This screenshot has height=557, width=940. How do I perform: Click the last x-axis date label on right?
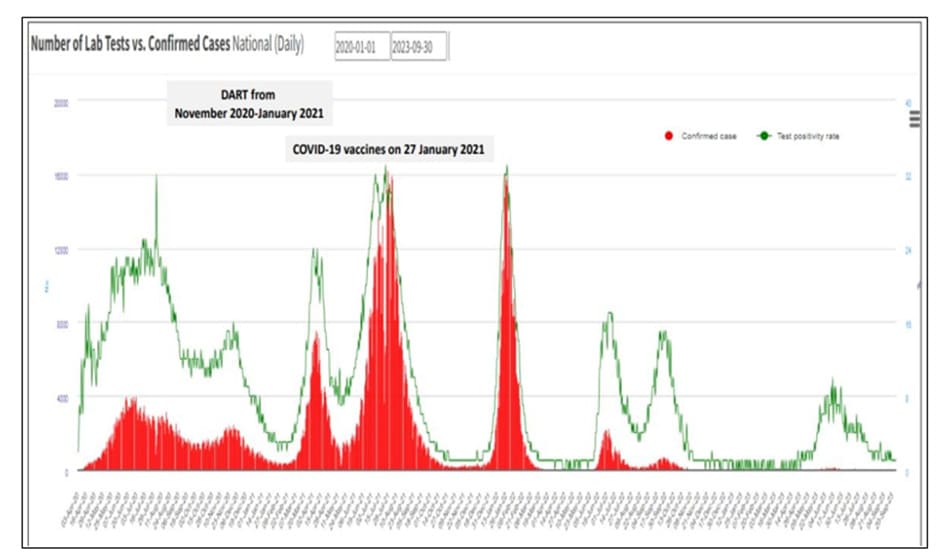tap(889, 505)
